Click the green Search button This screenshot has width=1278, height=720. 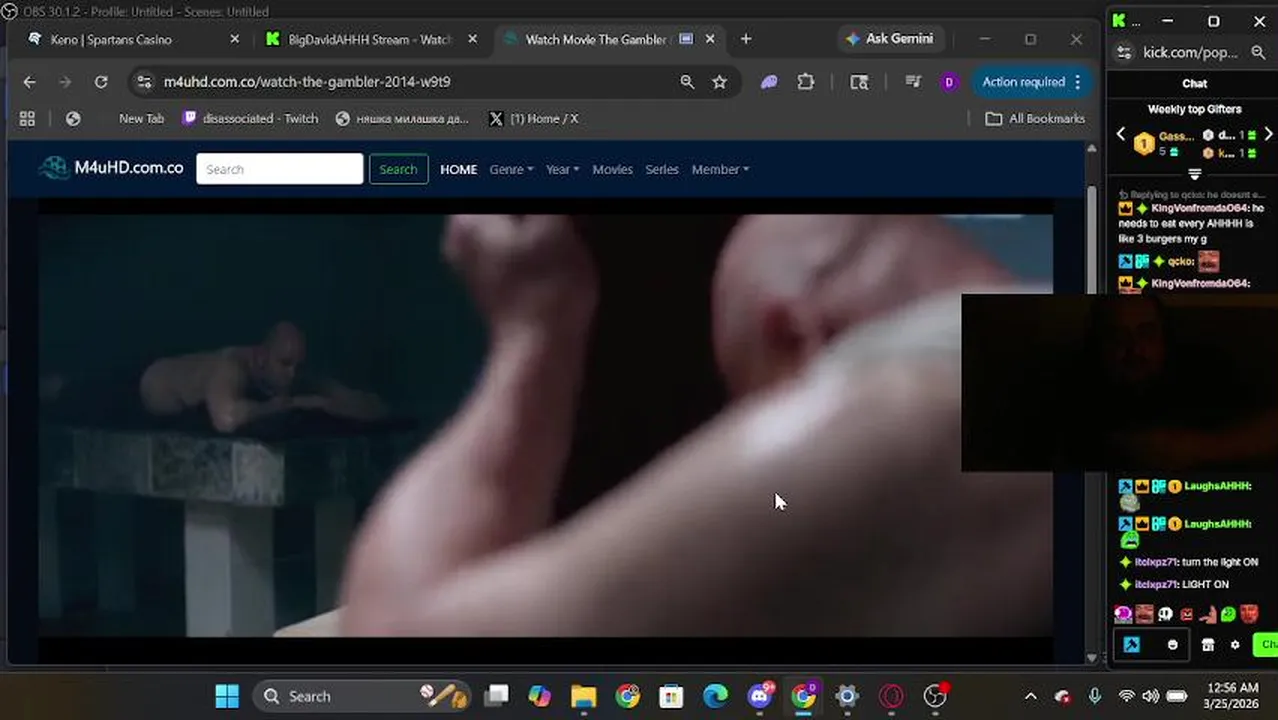tap(398, 169)
